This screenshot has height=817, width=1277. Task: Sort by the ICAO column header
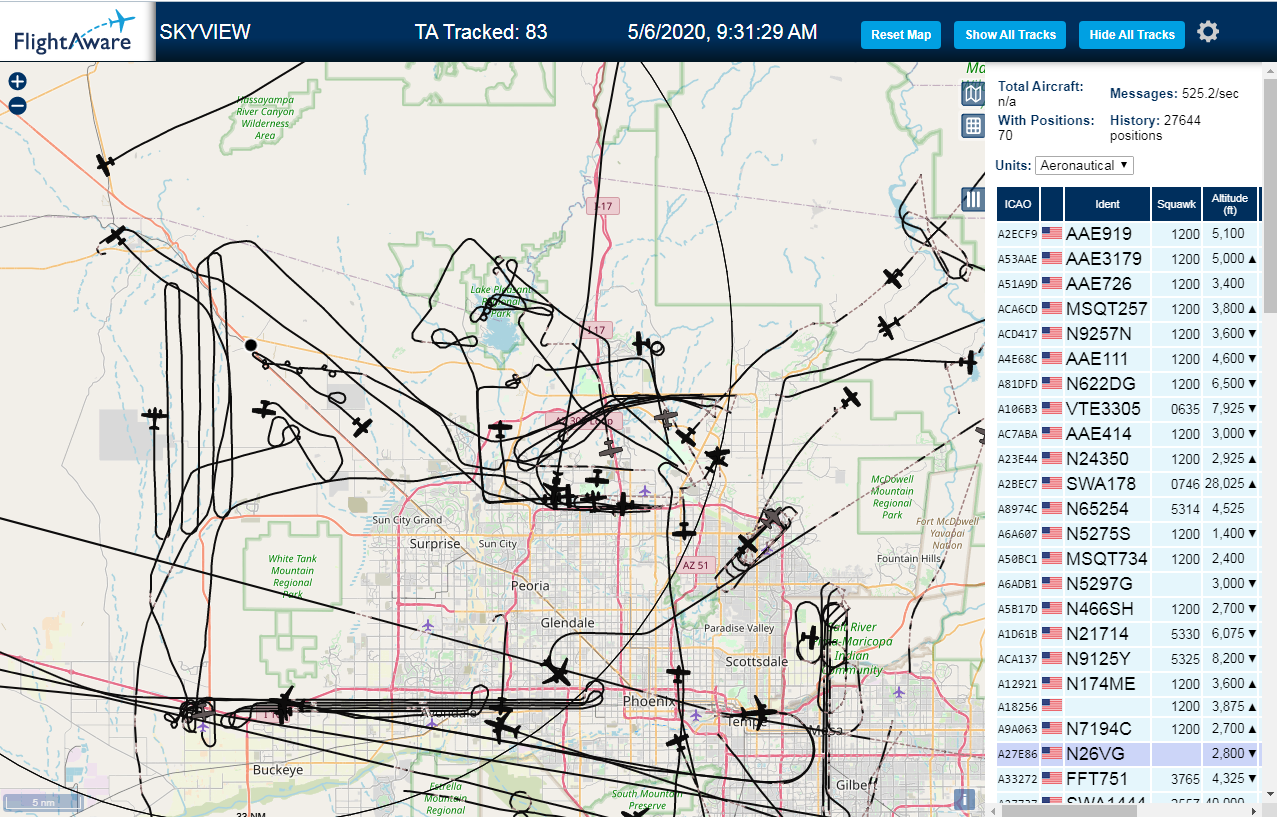(1018, 204)
